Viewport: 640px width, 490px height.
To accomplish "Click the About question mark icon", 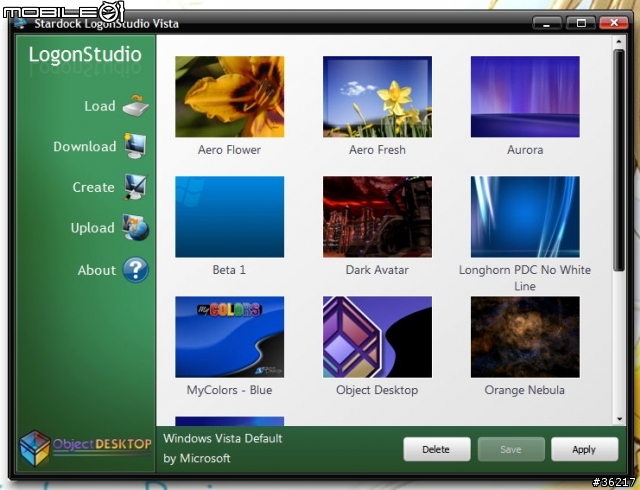I will tap(136, 270).
